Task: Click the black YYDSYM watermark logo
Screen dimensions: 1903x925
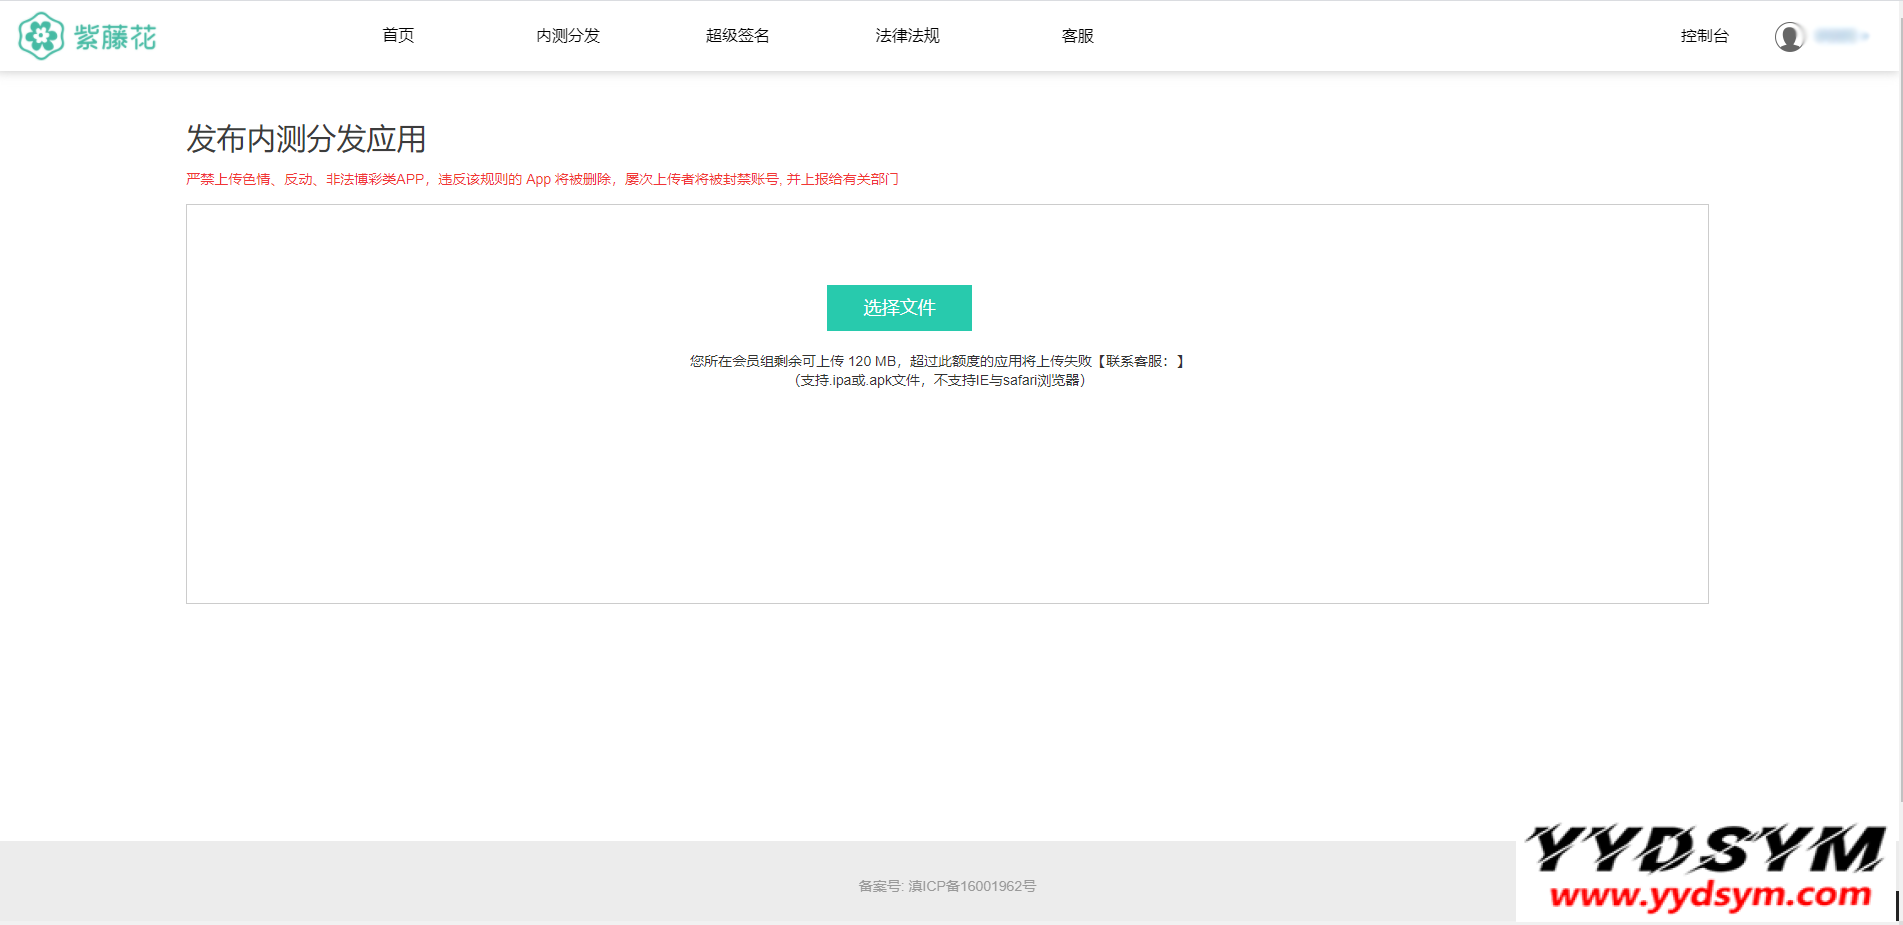Action: tap(1705, 848)
